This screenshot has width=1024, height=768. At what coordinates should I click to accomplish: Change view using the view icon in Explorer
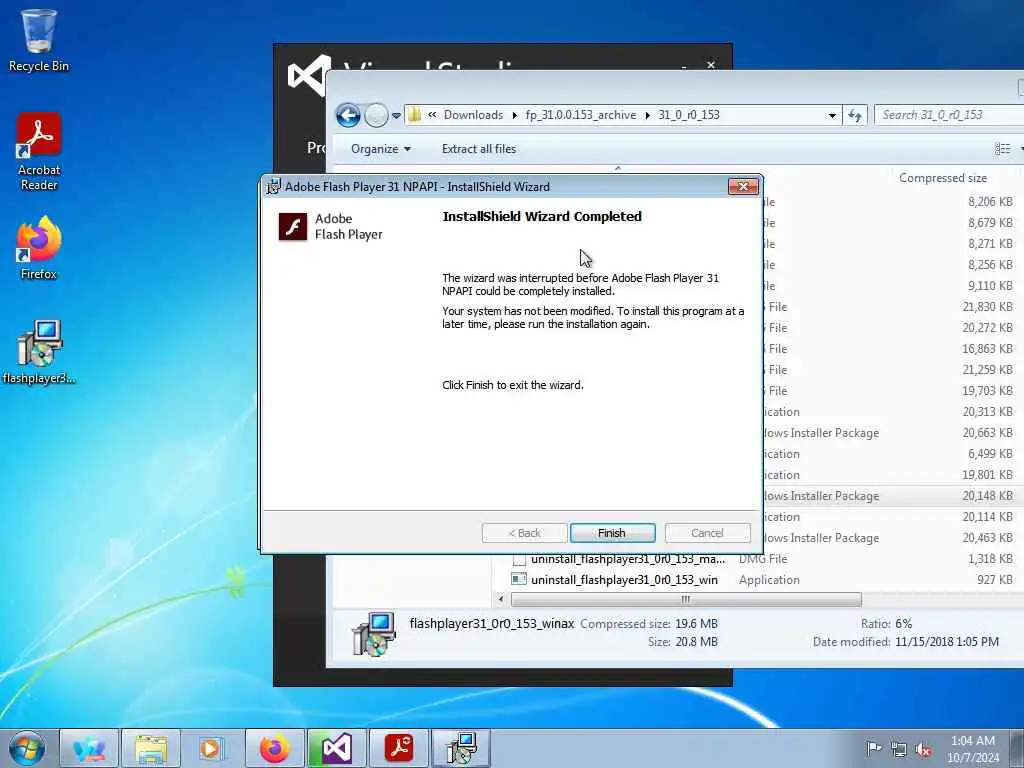(1002, 149)
